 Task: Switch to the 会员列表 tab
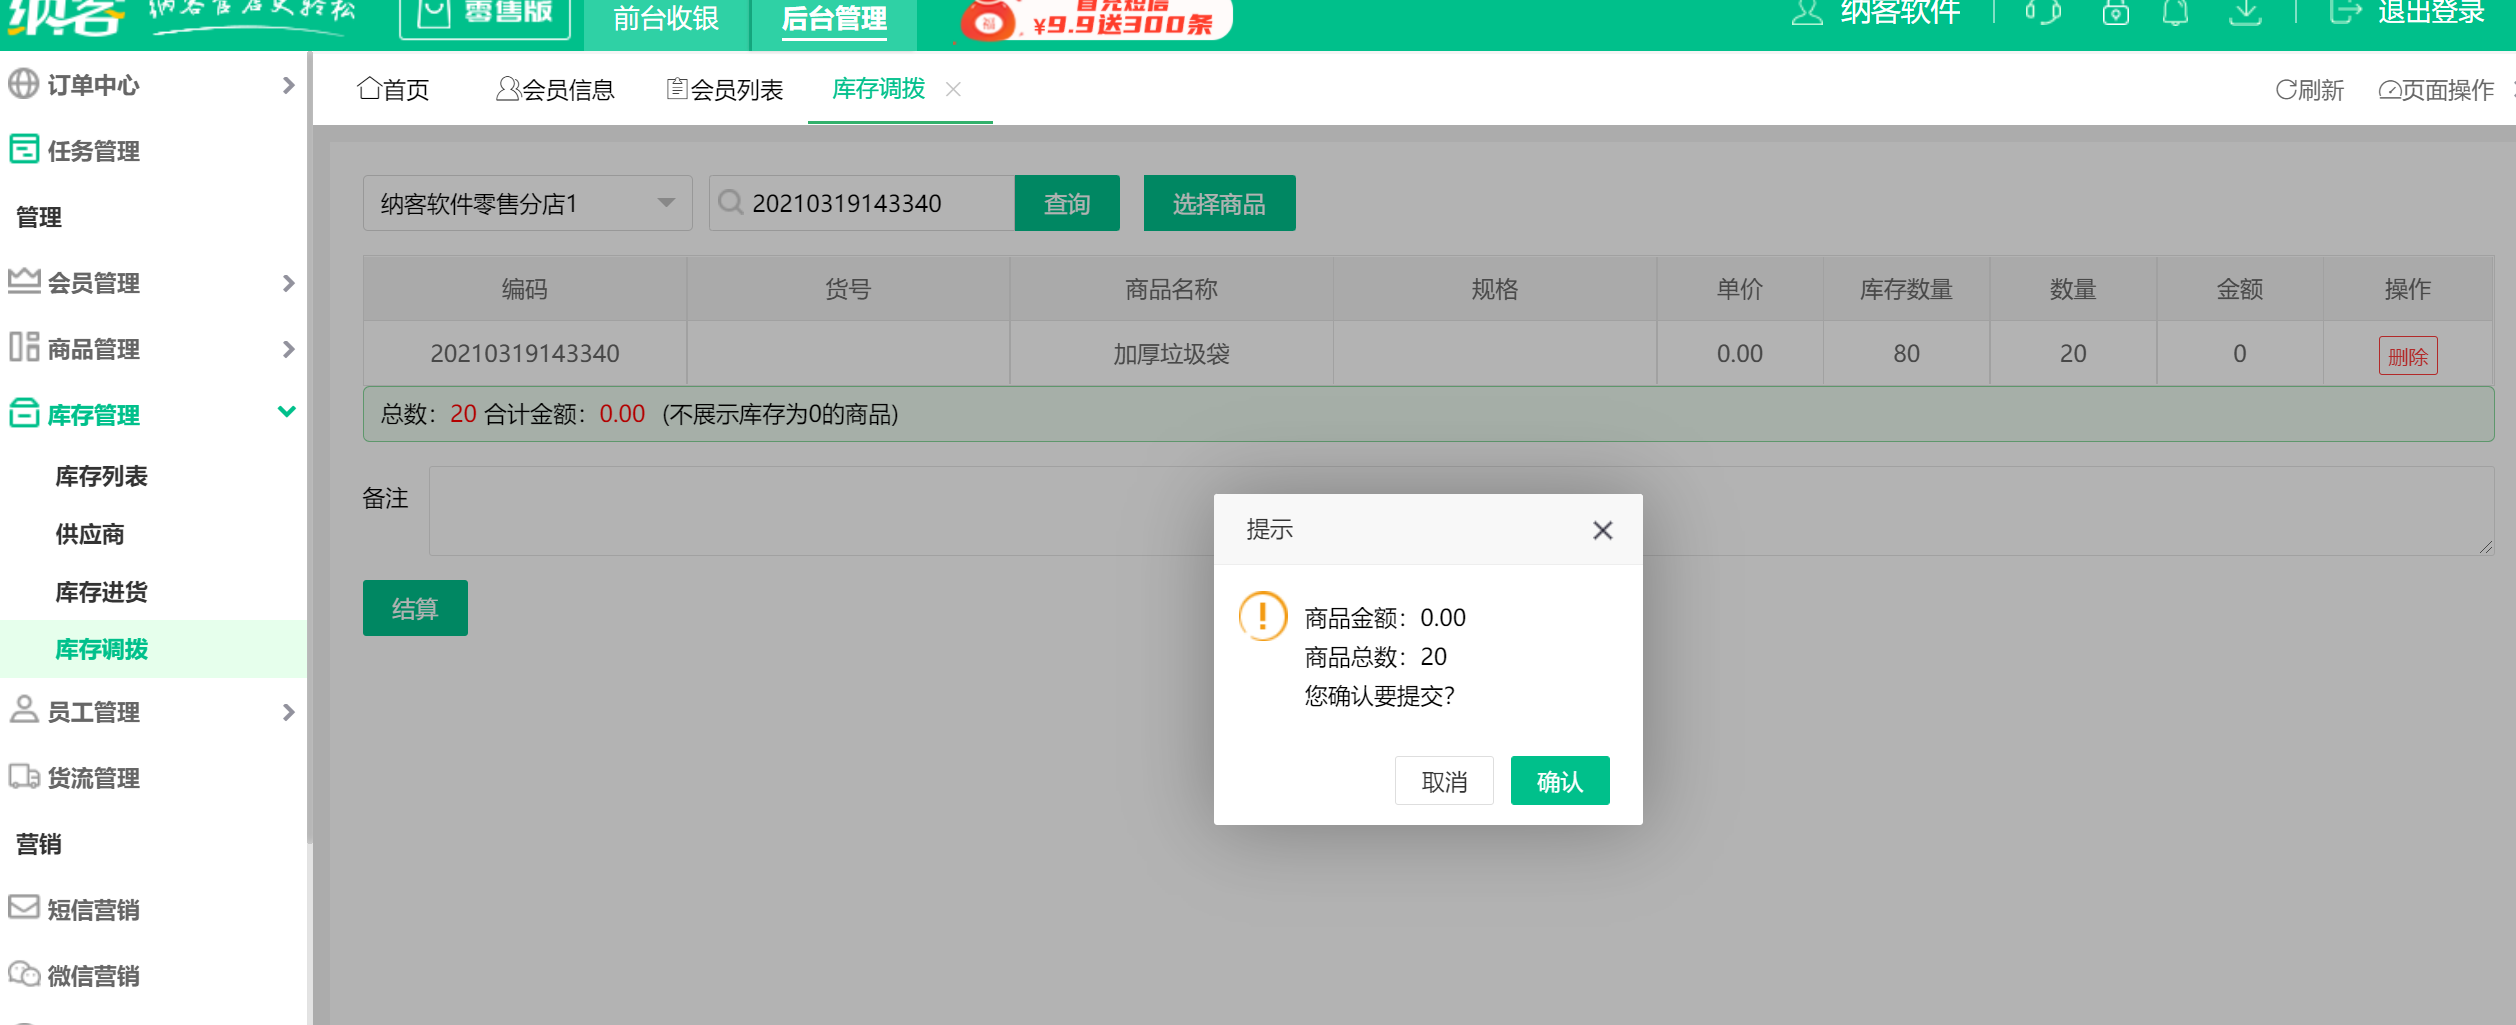pyautogui.click(x=725, y=89)
